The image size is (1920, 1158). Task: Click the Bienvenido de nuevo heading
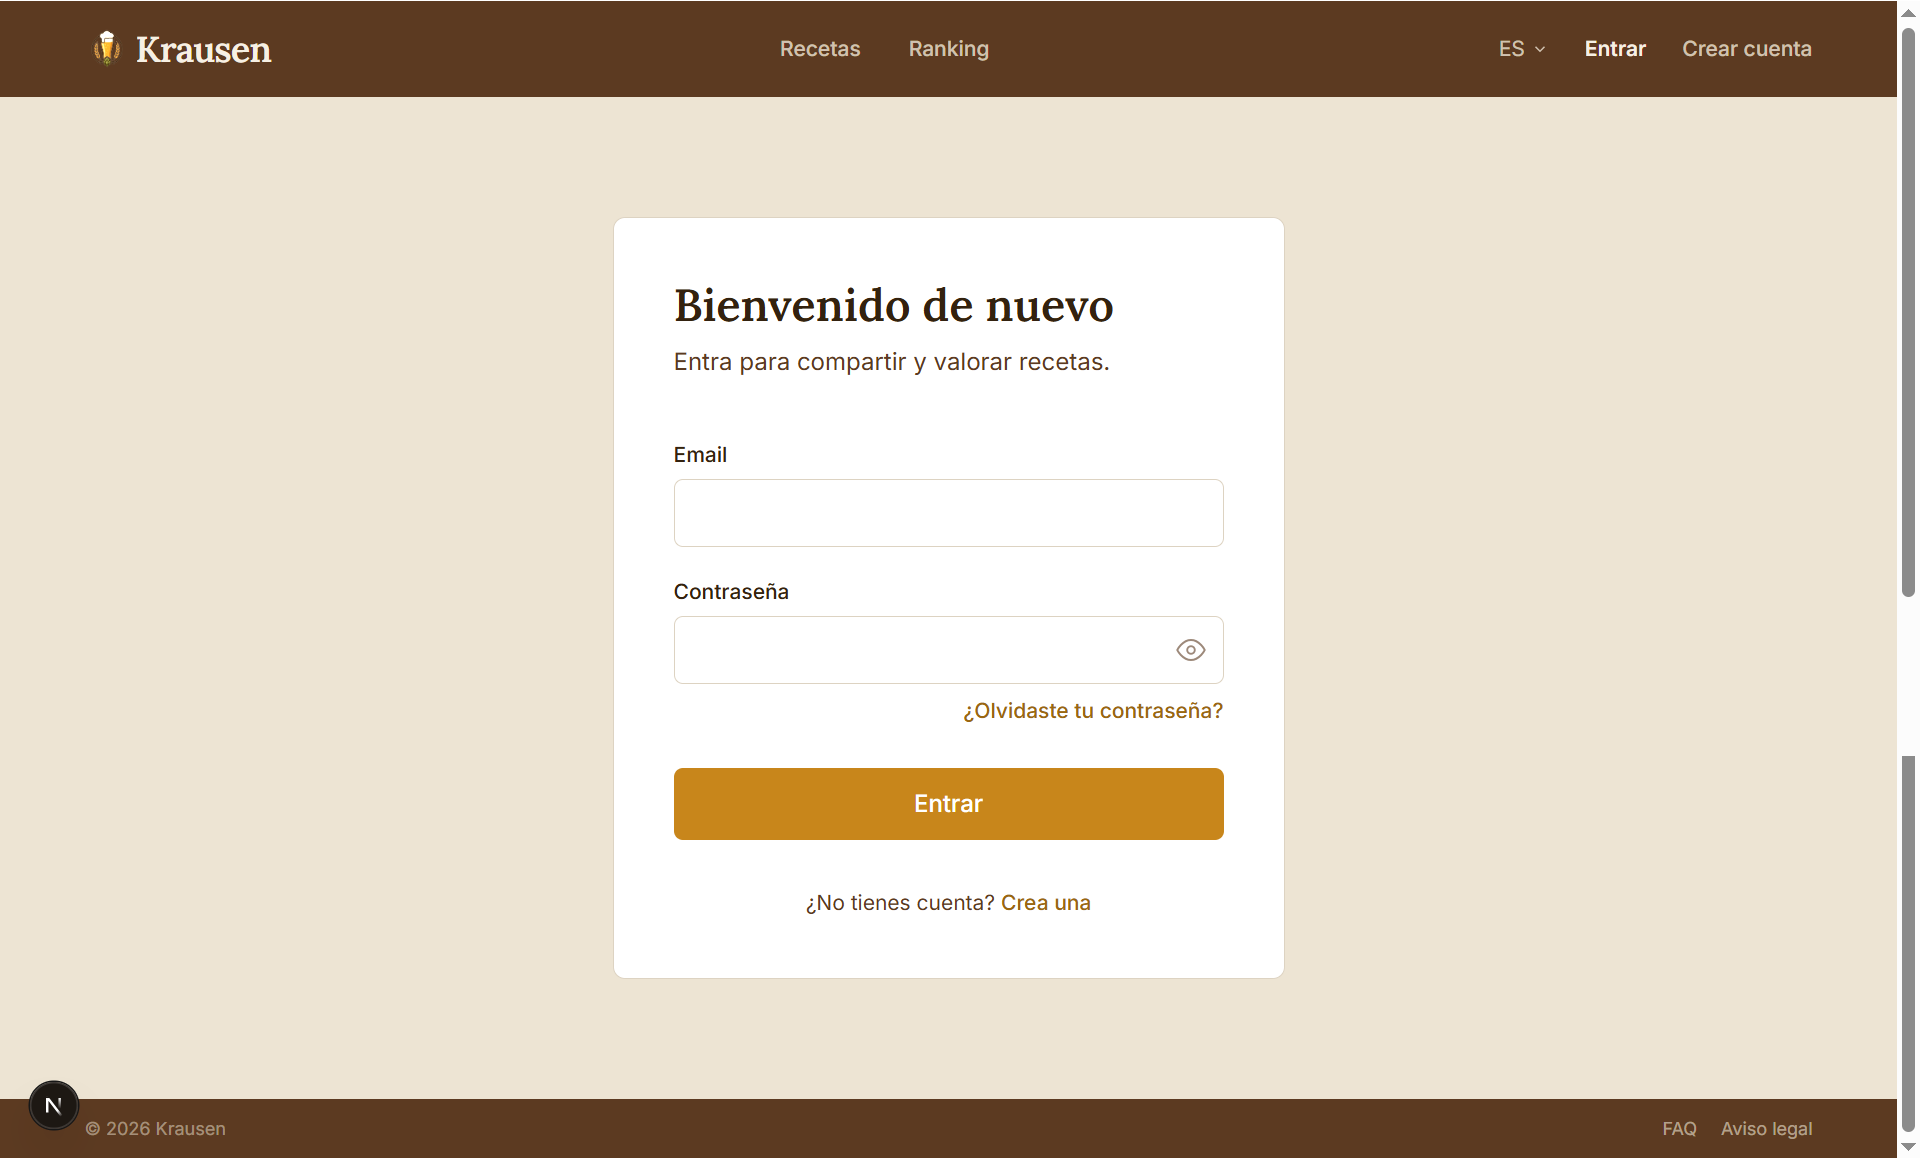coord(893,305)
